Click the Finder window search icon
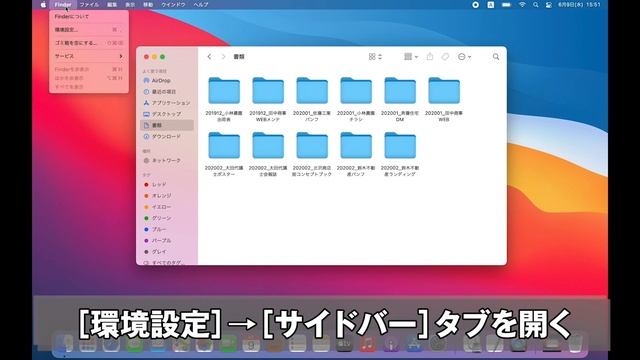The height and width of the screenshot is (360, 640). (496, 57)
